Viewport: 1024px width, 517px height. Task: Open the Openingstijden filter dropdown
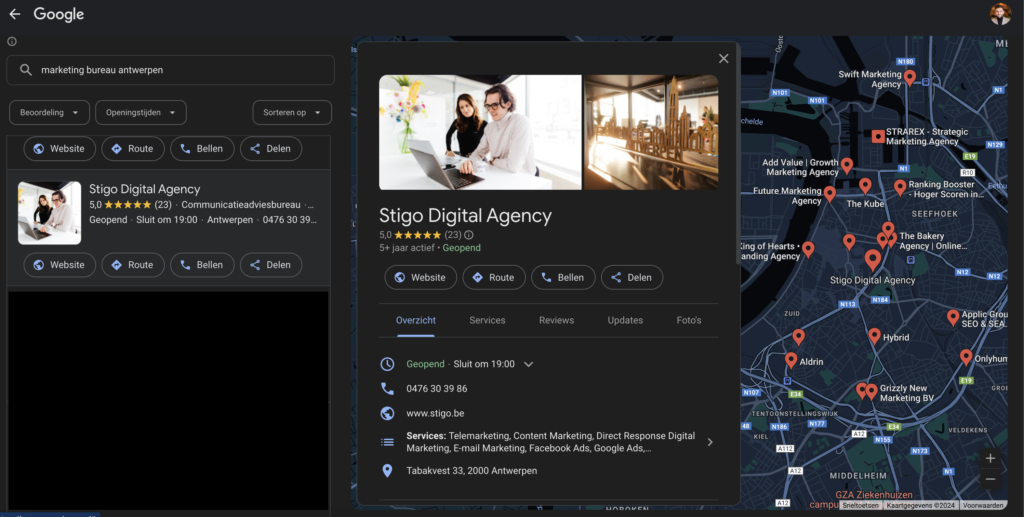point(141,112)
